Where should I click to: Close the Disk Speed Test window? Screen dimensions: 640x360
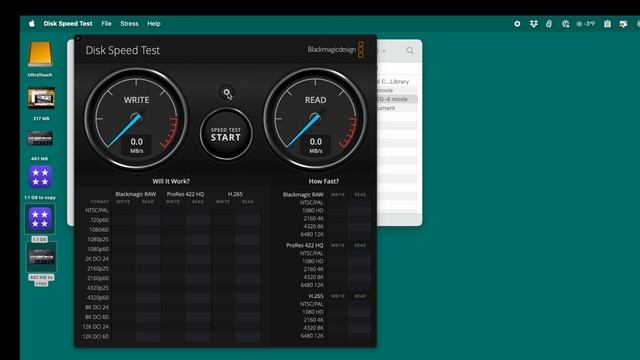(x=78, y=39)
